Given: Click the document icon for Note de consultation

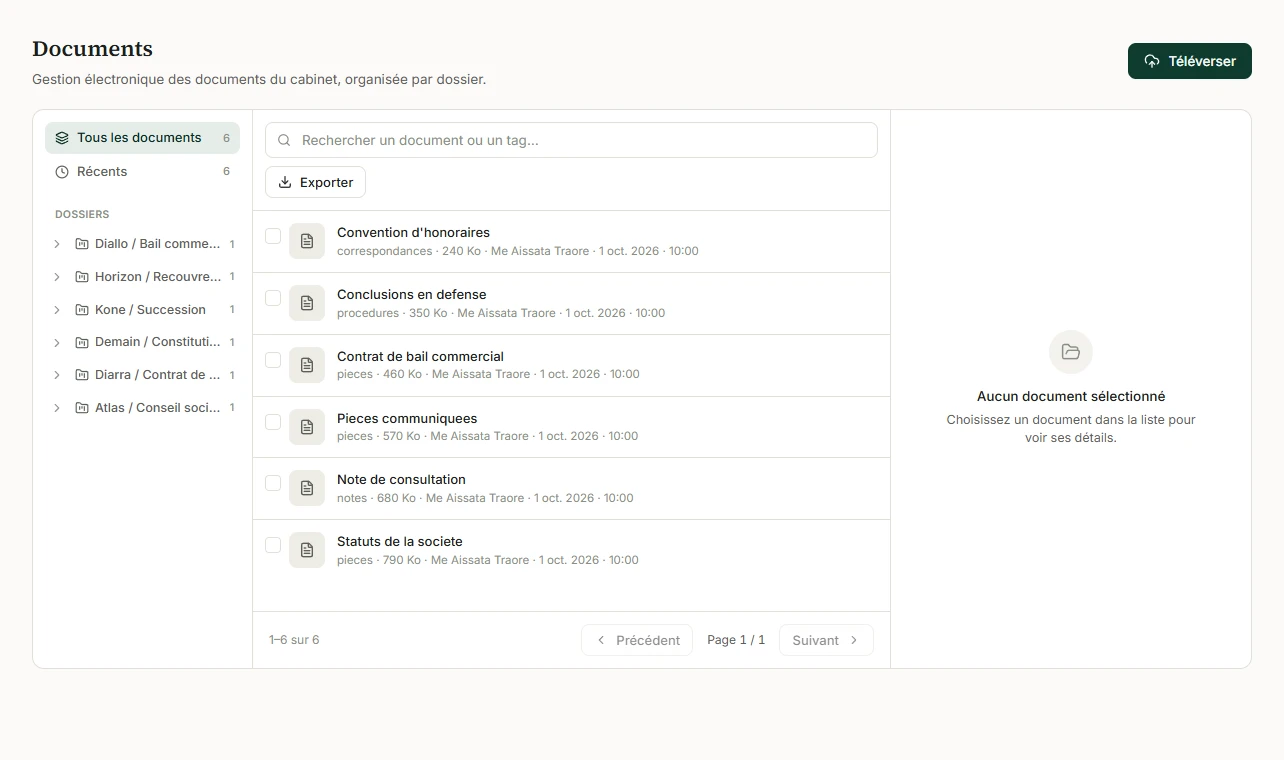Looking at the screenshot, I should click(307, 488).
